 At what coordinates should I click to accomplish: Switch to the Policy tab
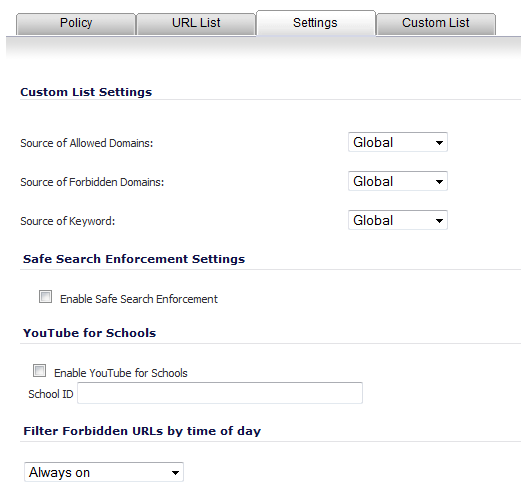[76, 24]
